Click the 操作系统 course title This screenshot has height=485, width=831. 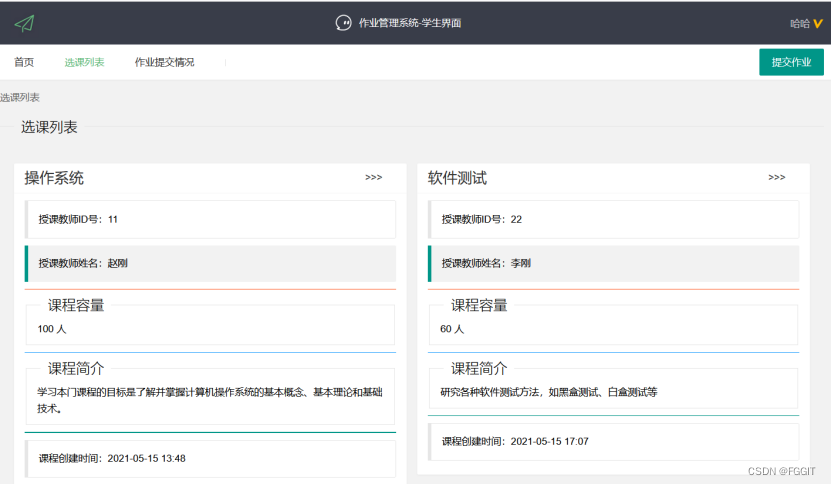tap(54, 178)
